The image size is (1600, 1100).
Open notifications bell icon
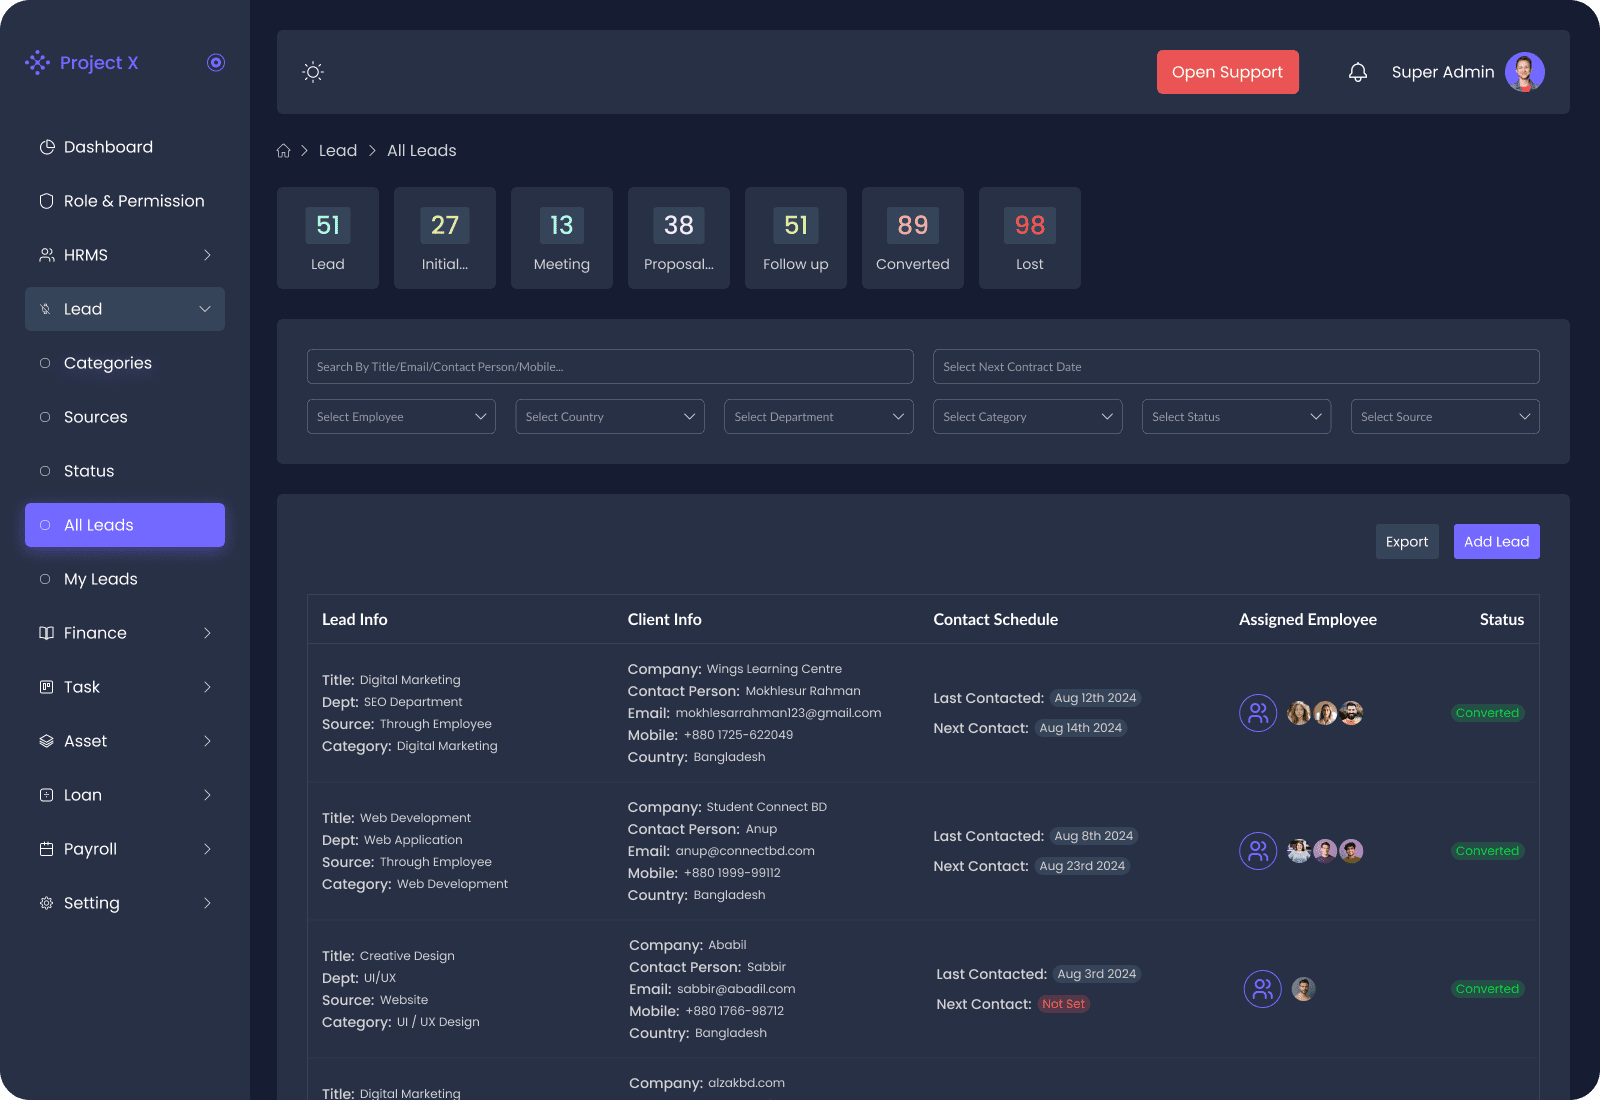pos(1357,72)
